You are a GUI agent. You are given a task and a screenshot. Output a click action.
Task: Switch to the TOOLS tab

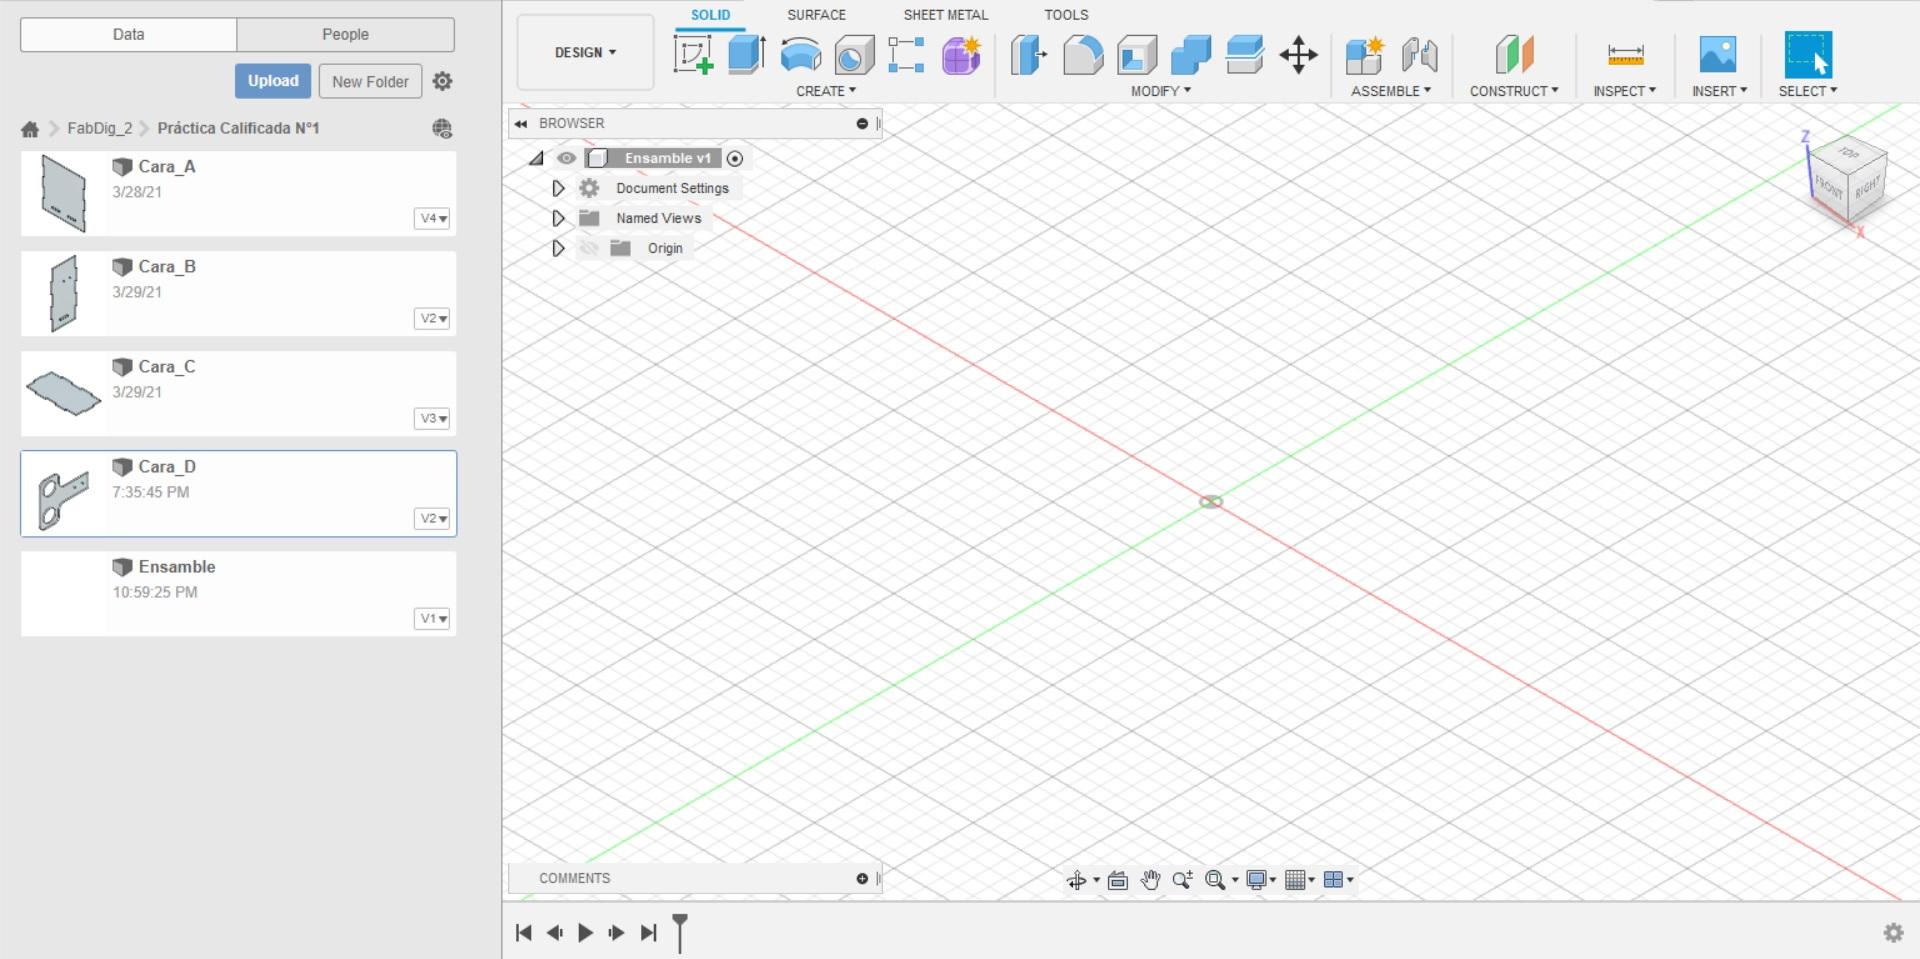[x=1066, y=15]
